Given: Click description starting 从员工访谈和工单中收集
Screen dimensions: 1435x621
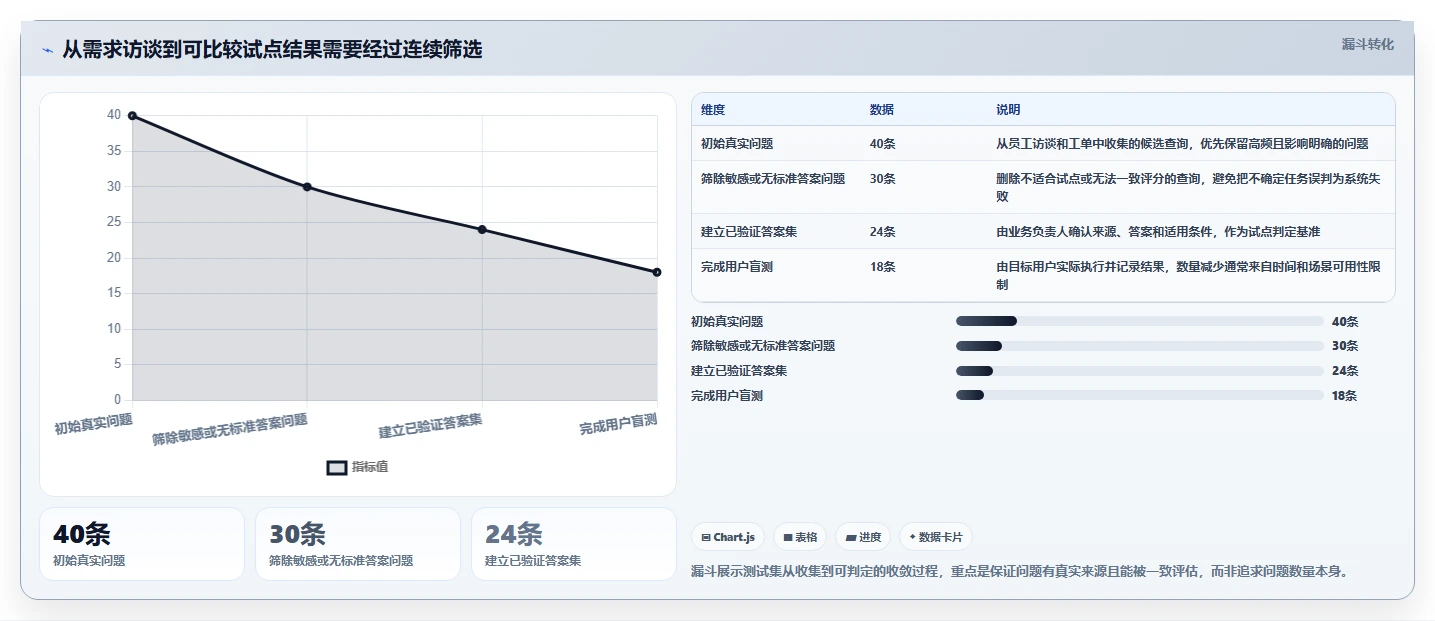Looking at the screenshot, I should pyautogui.click(x=1182, y=144).
